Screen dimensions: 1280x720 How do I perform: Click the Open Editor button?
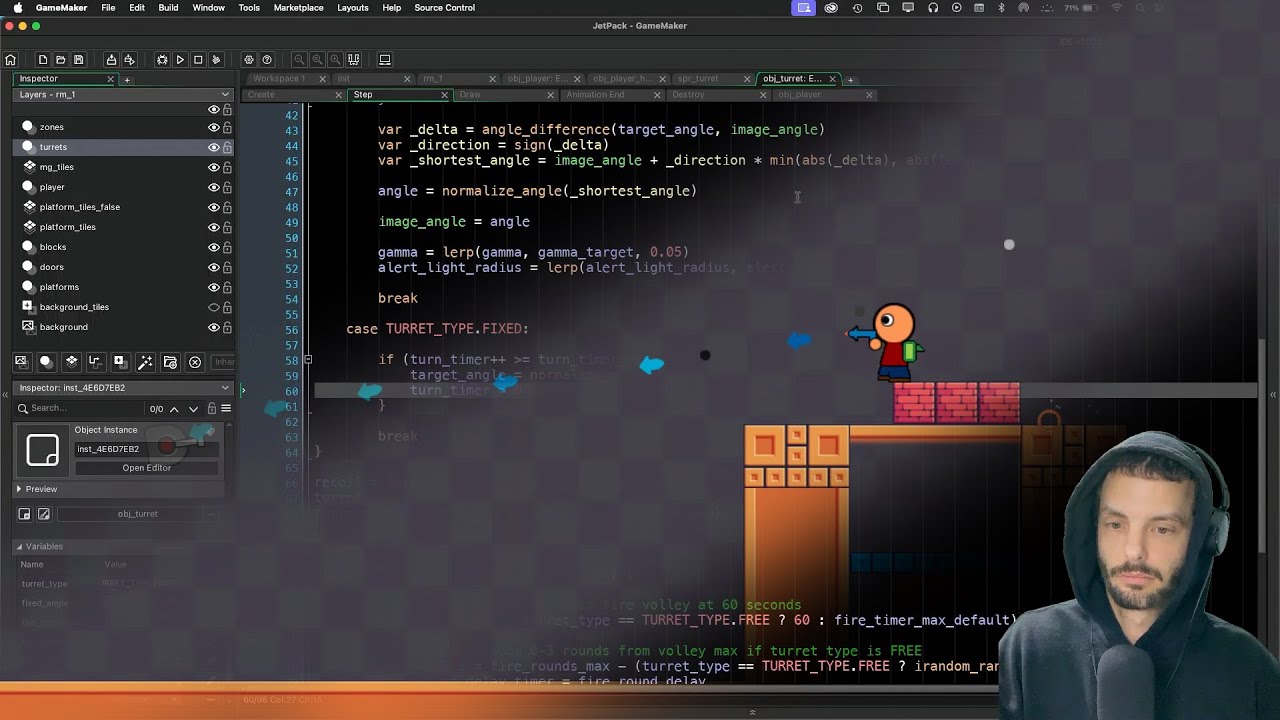tap(147, 468)
